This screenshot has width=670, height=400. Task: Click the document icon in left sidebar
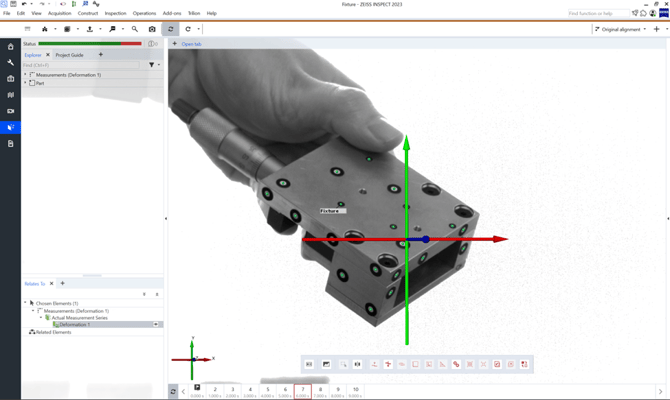coord(11,144)
